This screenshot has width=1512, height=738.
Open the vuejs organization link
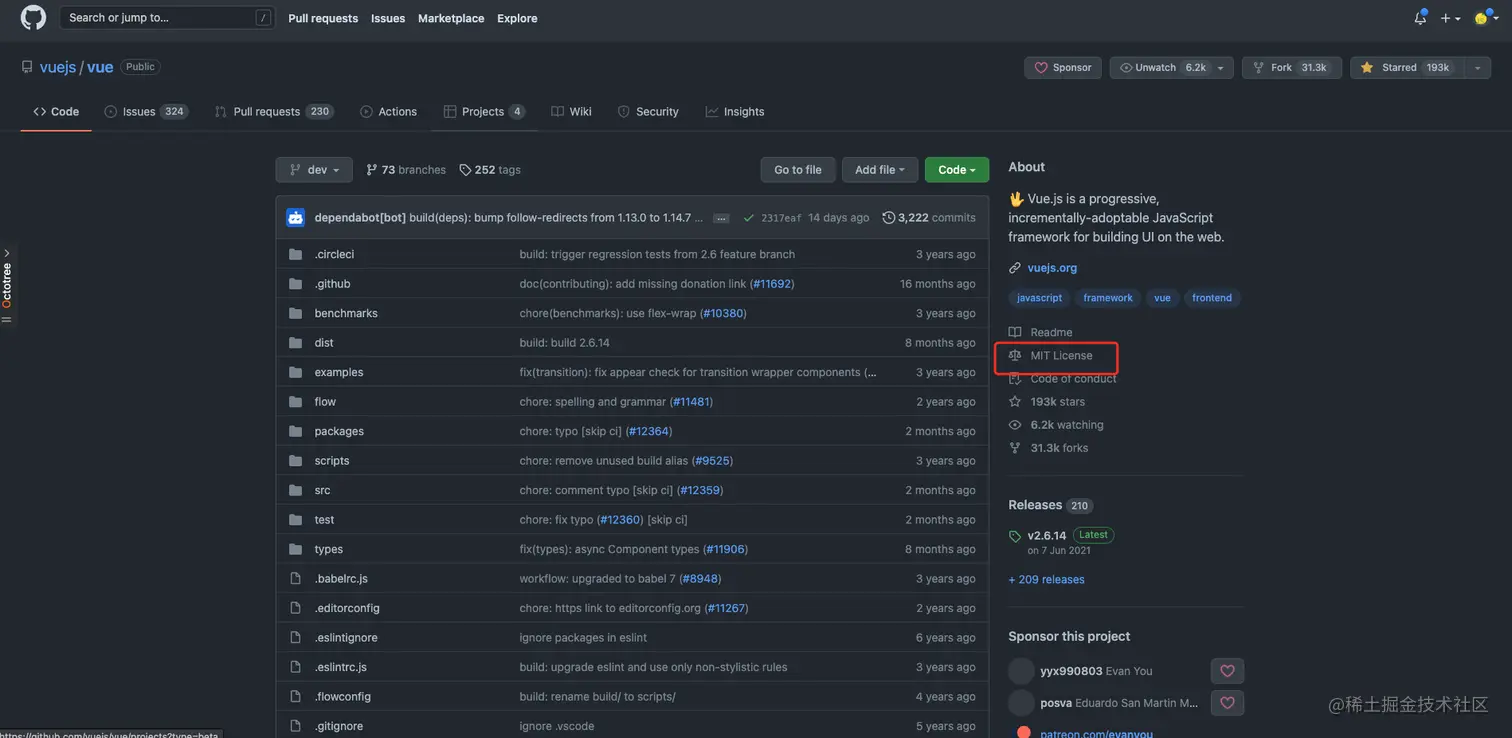(58, 67)
